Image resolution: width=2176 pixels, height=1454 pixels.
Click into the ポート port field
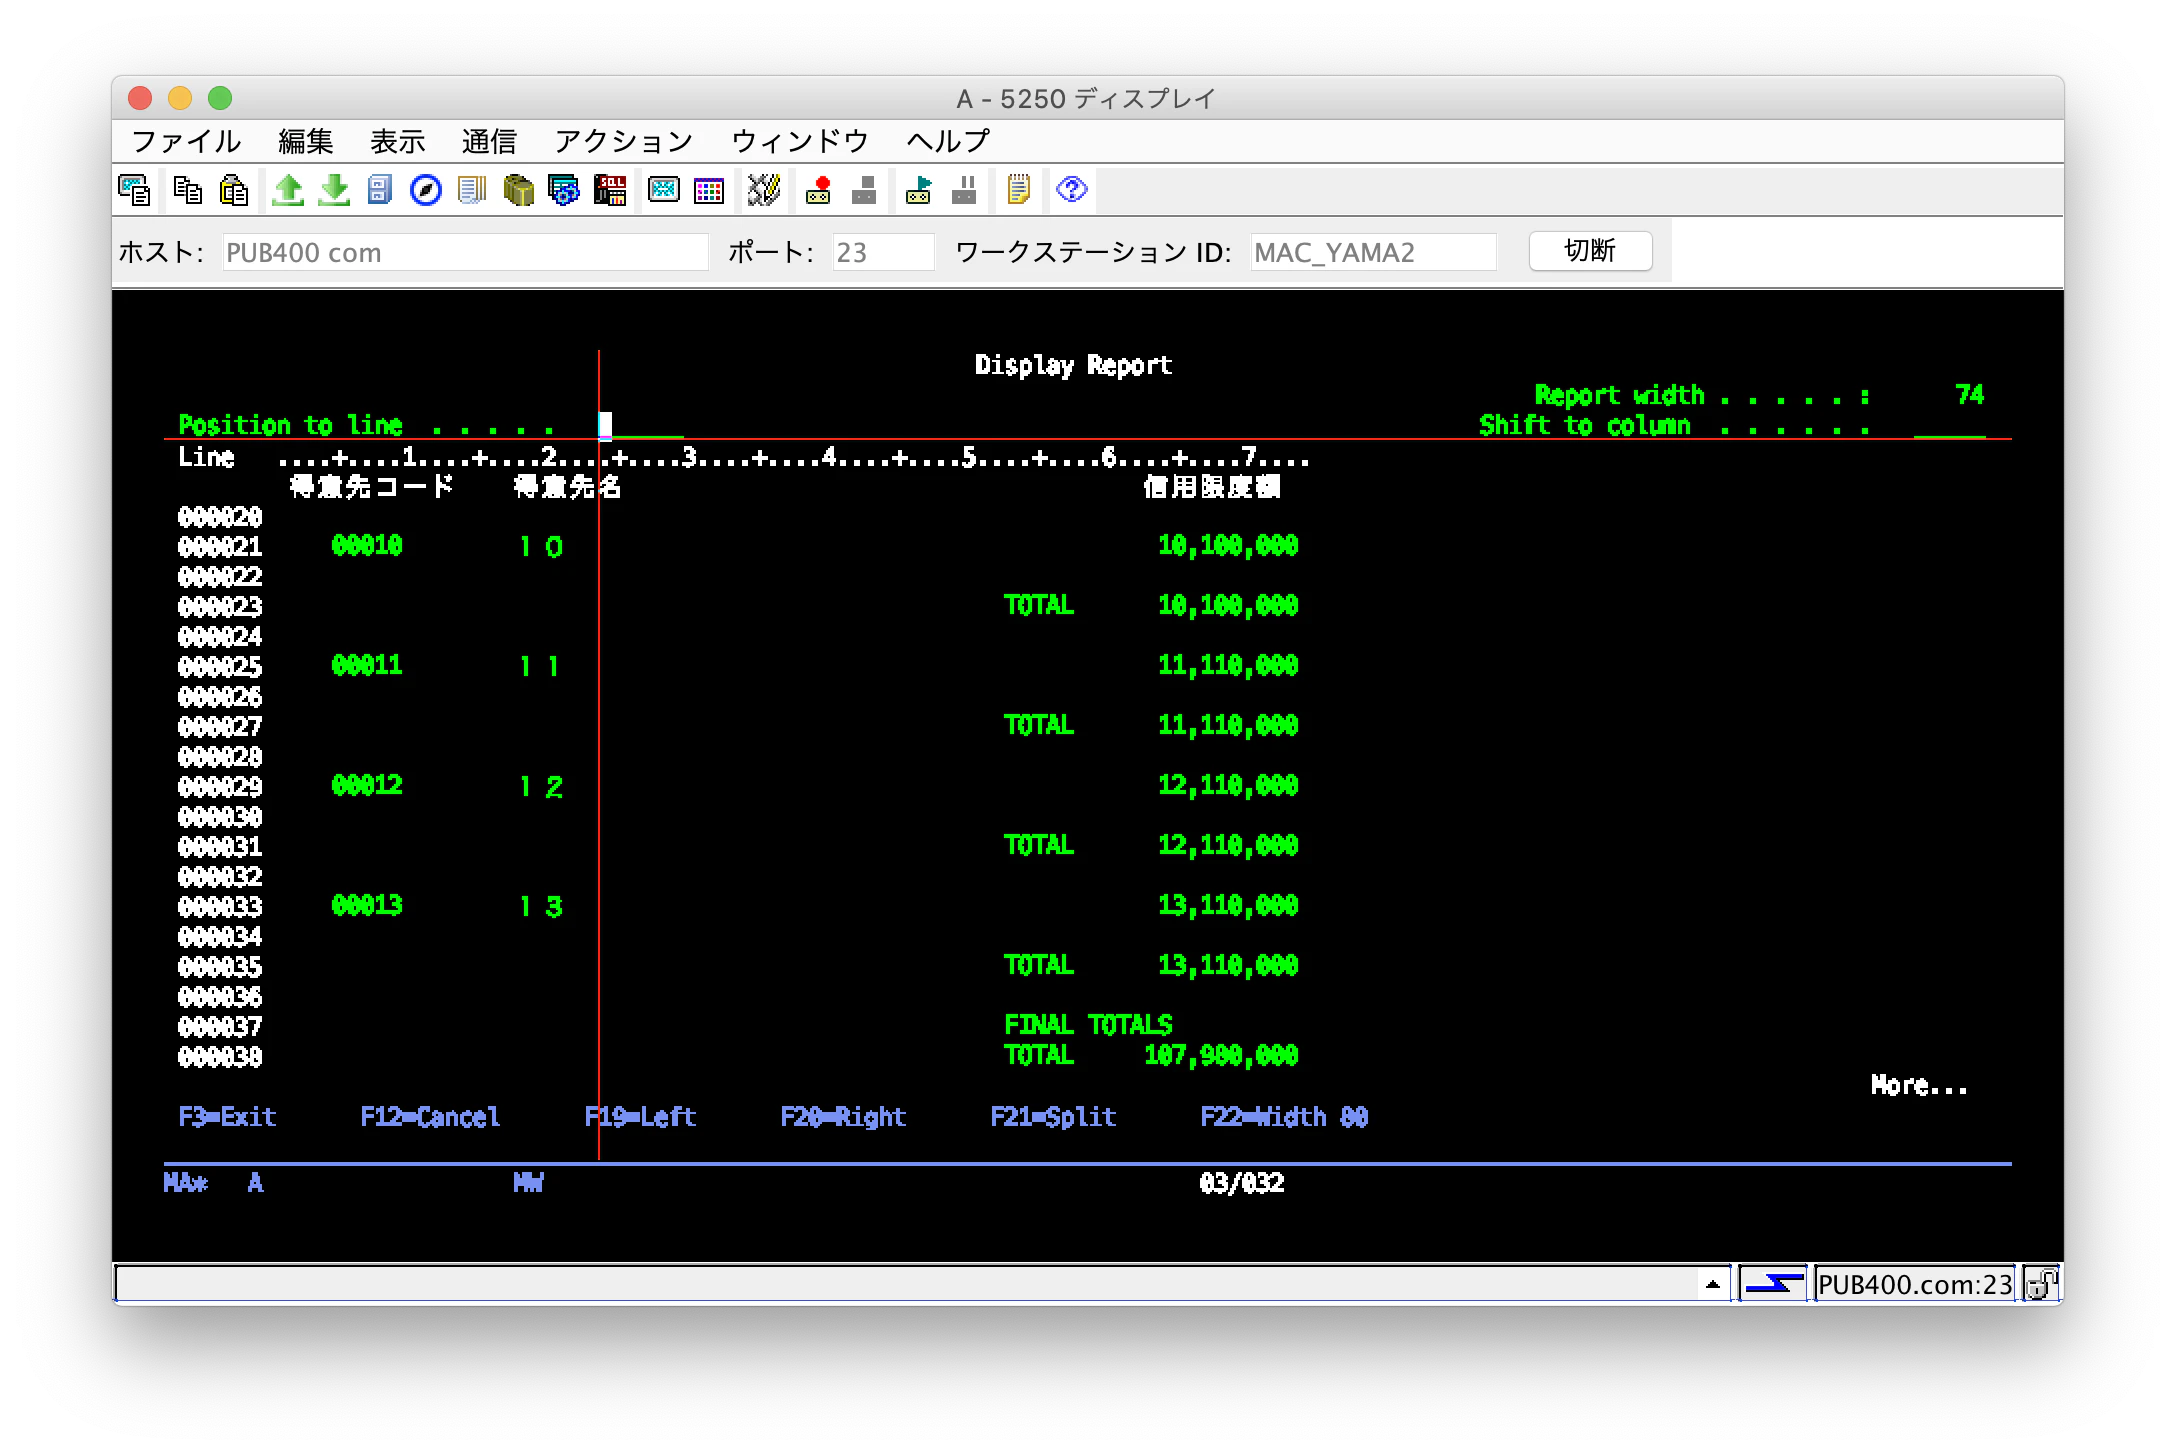click(883, 252)
